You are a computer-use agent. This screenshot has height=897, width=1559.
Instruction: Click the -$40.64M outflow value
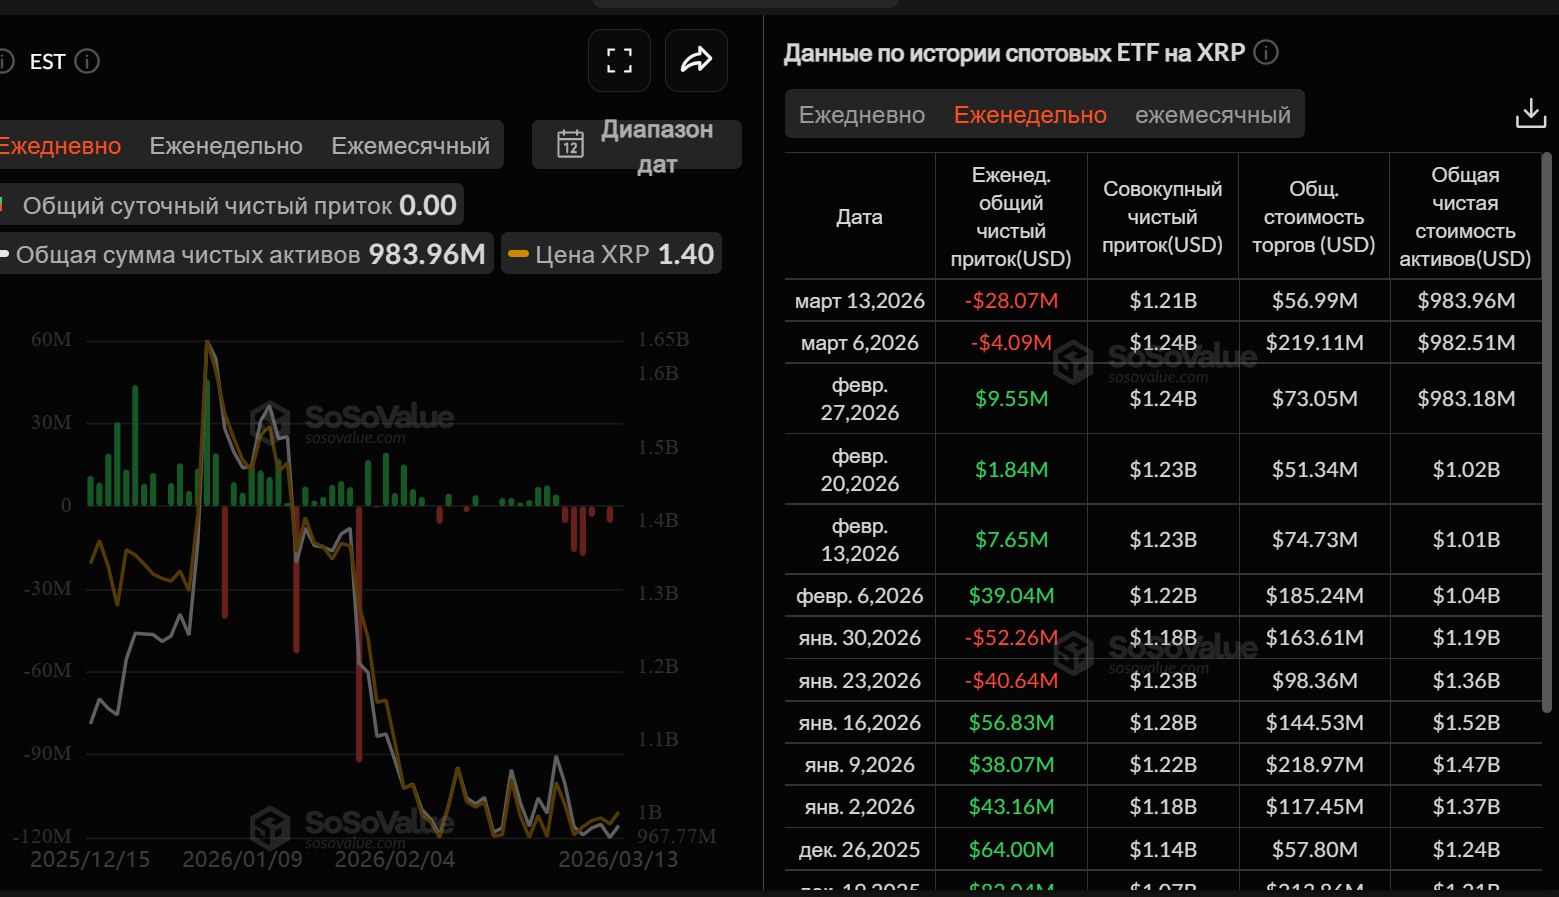[x=1011, y=681]
